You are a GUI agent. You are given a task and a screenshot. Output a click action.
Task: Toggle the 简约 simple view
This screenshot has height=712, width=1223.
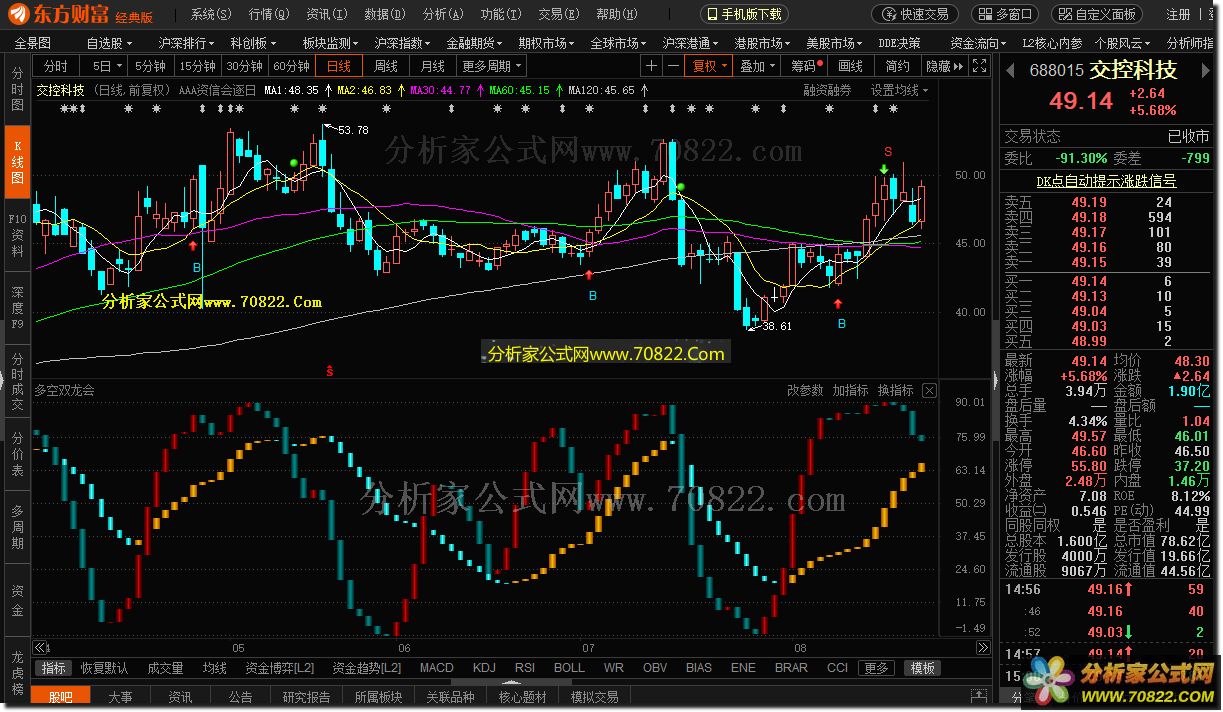(x=897, y=66)
